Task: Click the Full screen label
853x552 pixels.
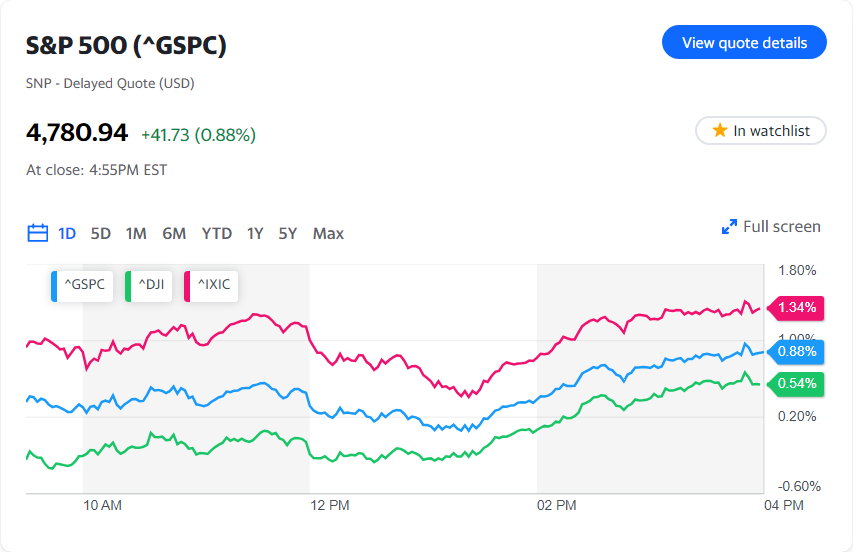Action: tap(782, 227)
